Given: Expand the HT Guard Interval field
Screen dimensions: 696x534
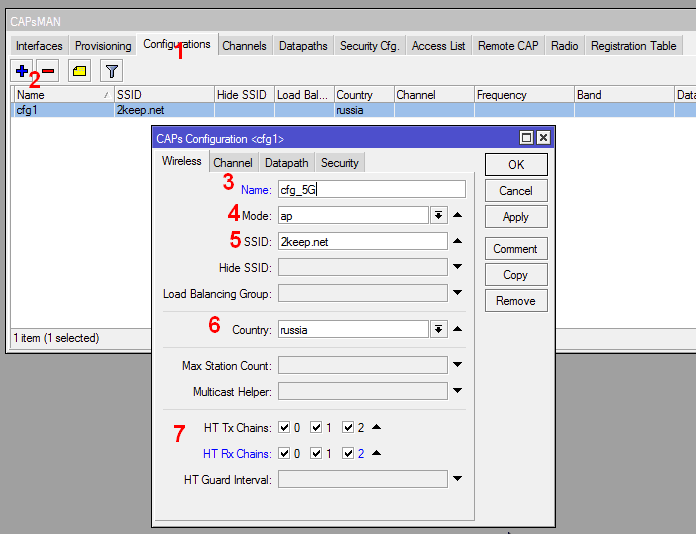Looking at the screenshot, I should 457,479.
